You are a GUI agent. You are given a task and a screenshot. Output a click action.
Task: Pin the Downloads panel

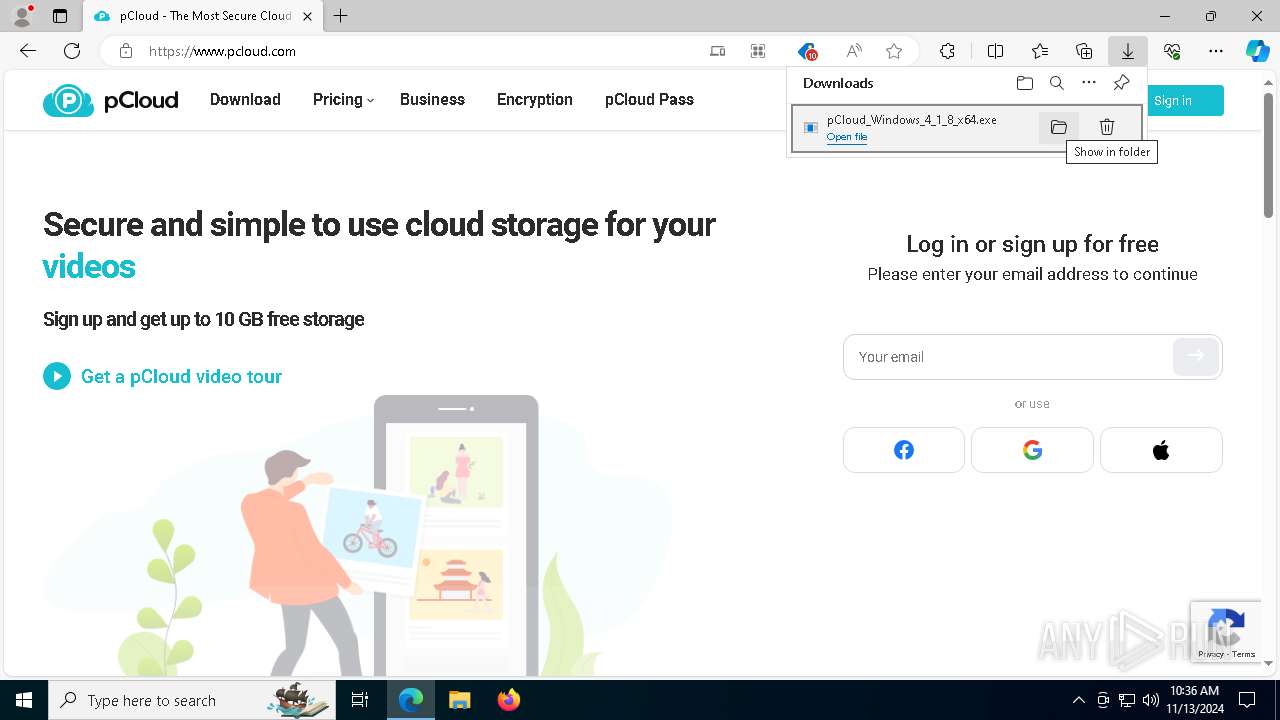pos(1121,83)
